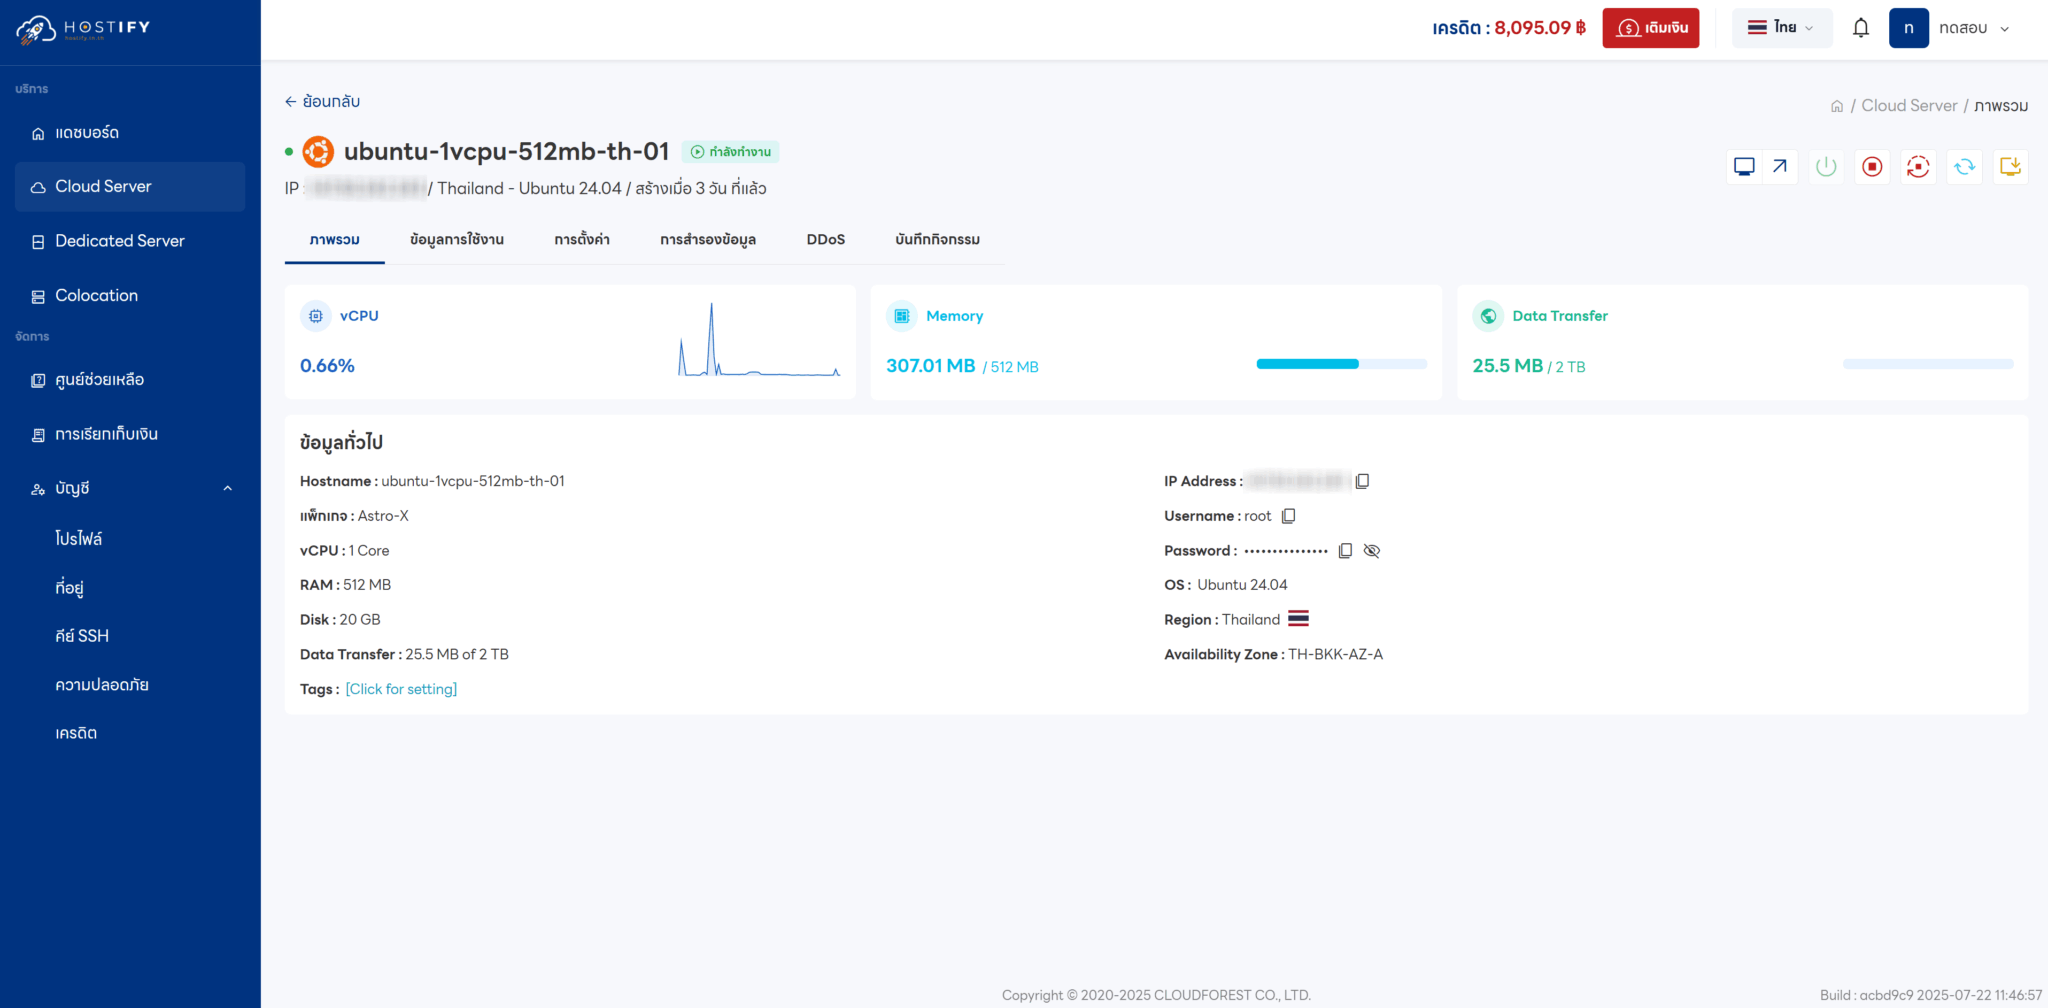Open Tags settings via Click for setting

(x=401, y=688)
